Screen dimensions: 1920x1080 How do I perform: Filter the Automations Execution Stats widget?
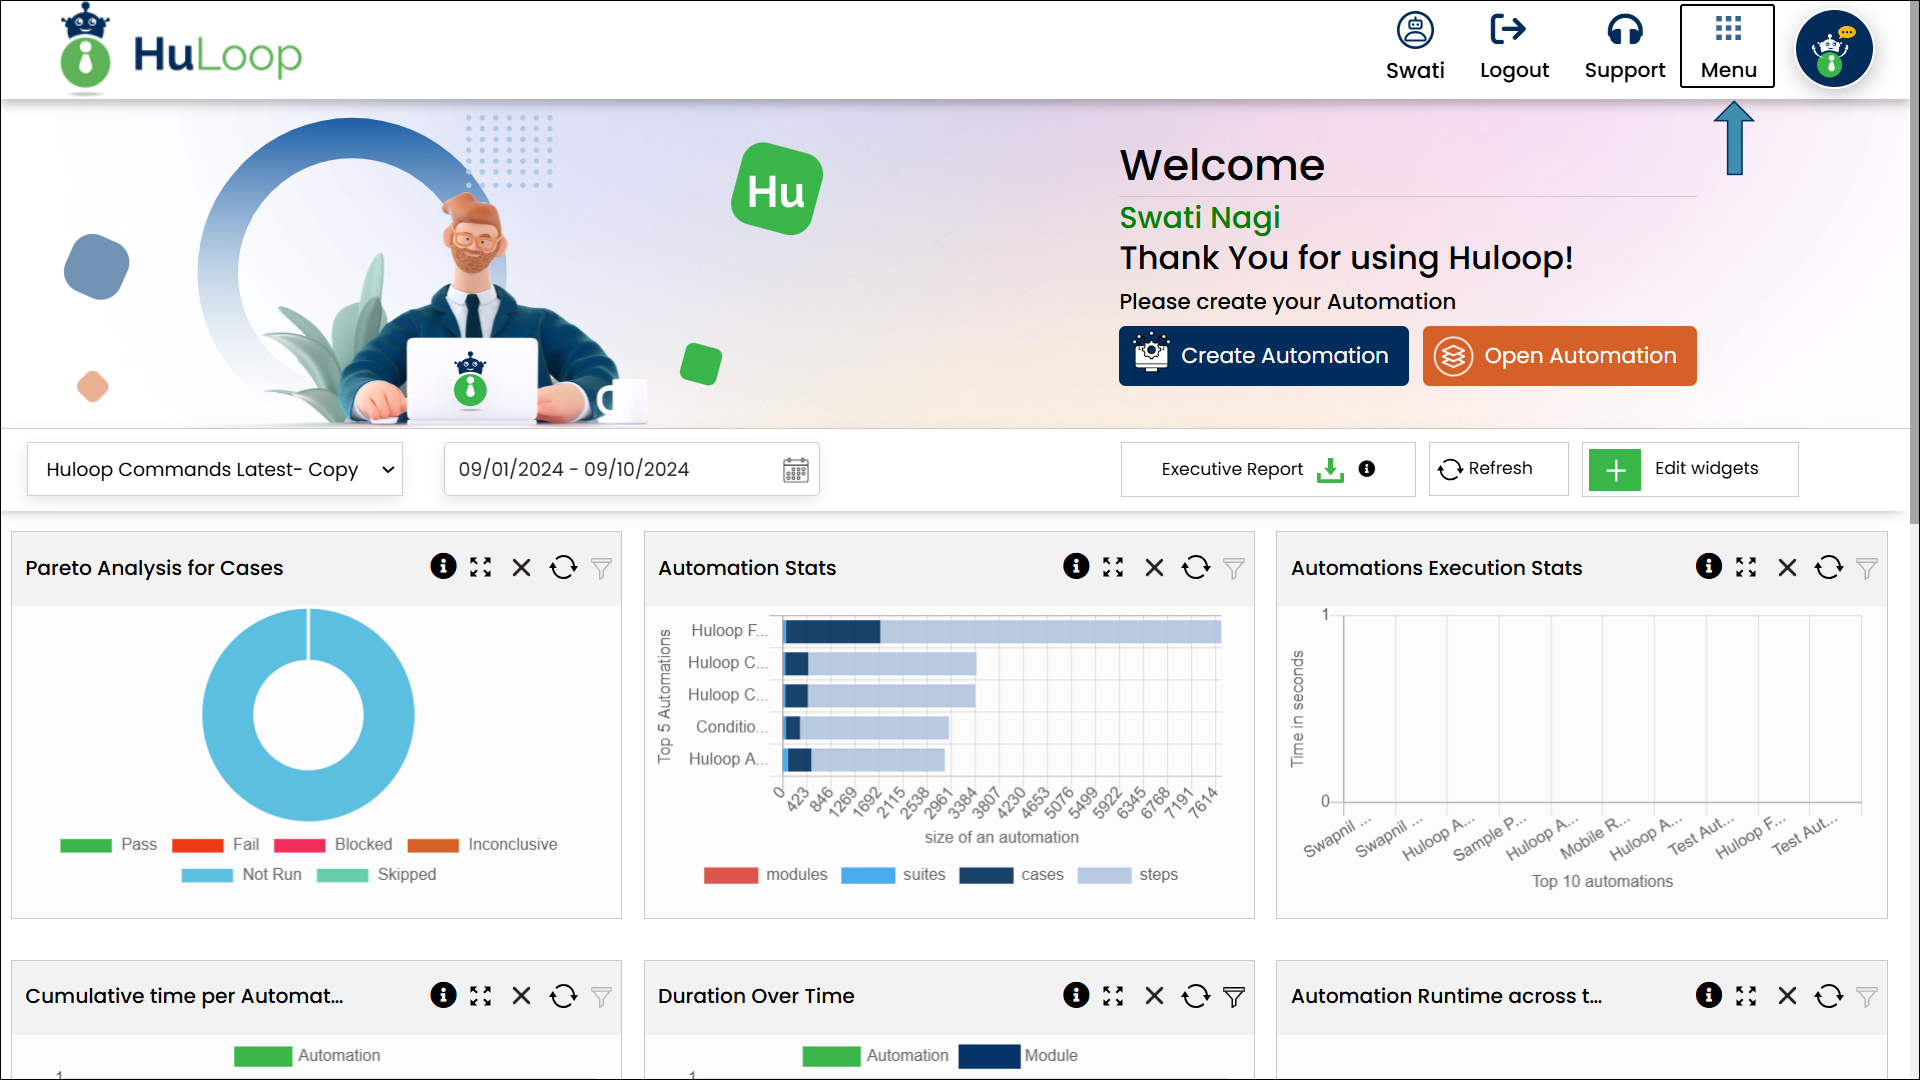click(1867, 568)
